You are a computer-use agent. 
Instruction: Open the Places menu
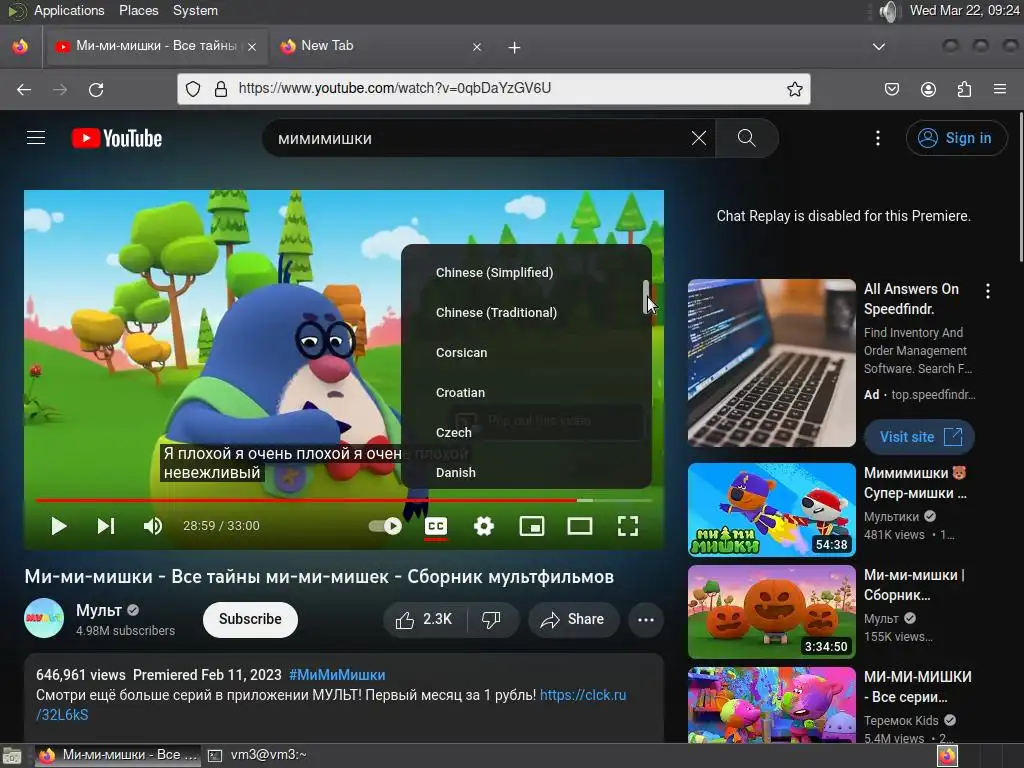coord(138,10)
